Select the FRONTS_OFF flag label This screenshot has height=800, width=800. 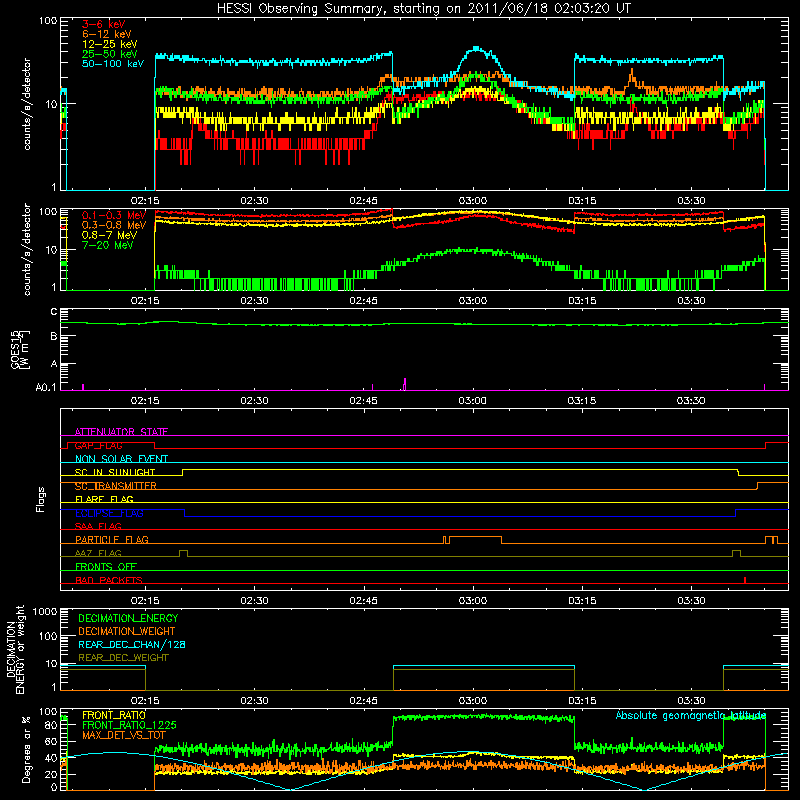106,566
